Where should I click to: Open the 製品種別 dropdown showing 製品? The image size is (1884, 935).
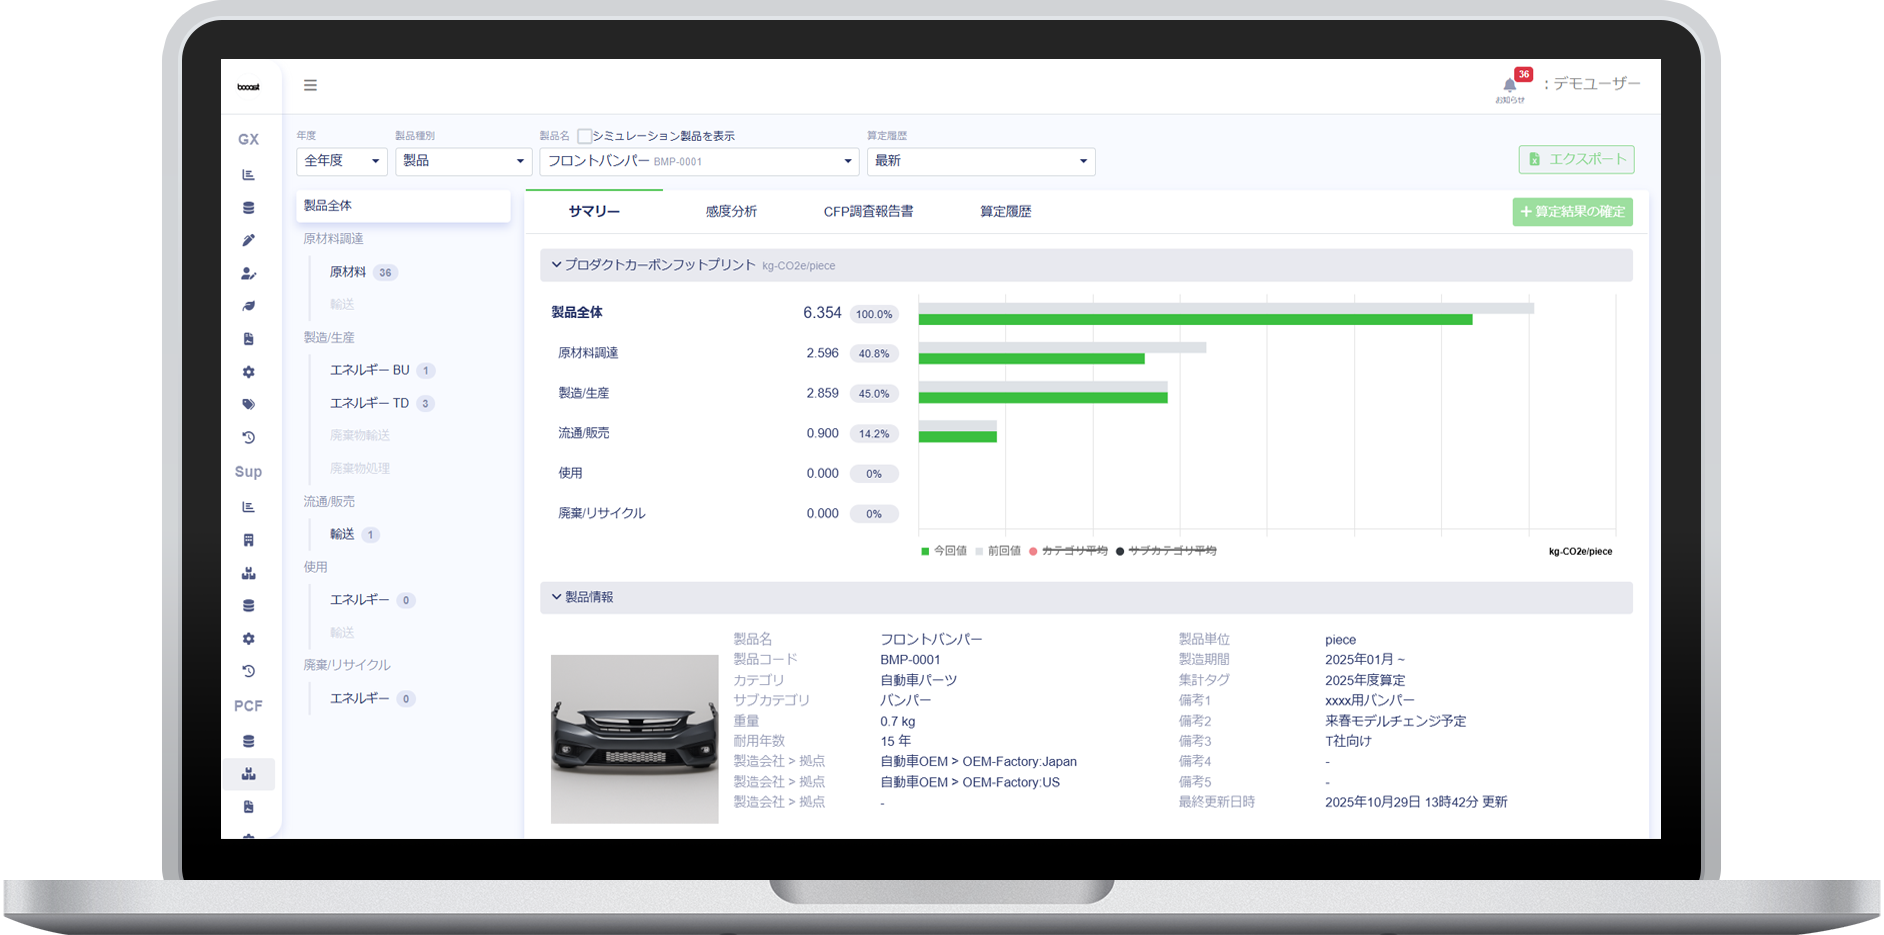(x=463, y=161)
